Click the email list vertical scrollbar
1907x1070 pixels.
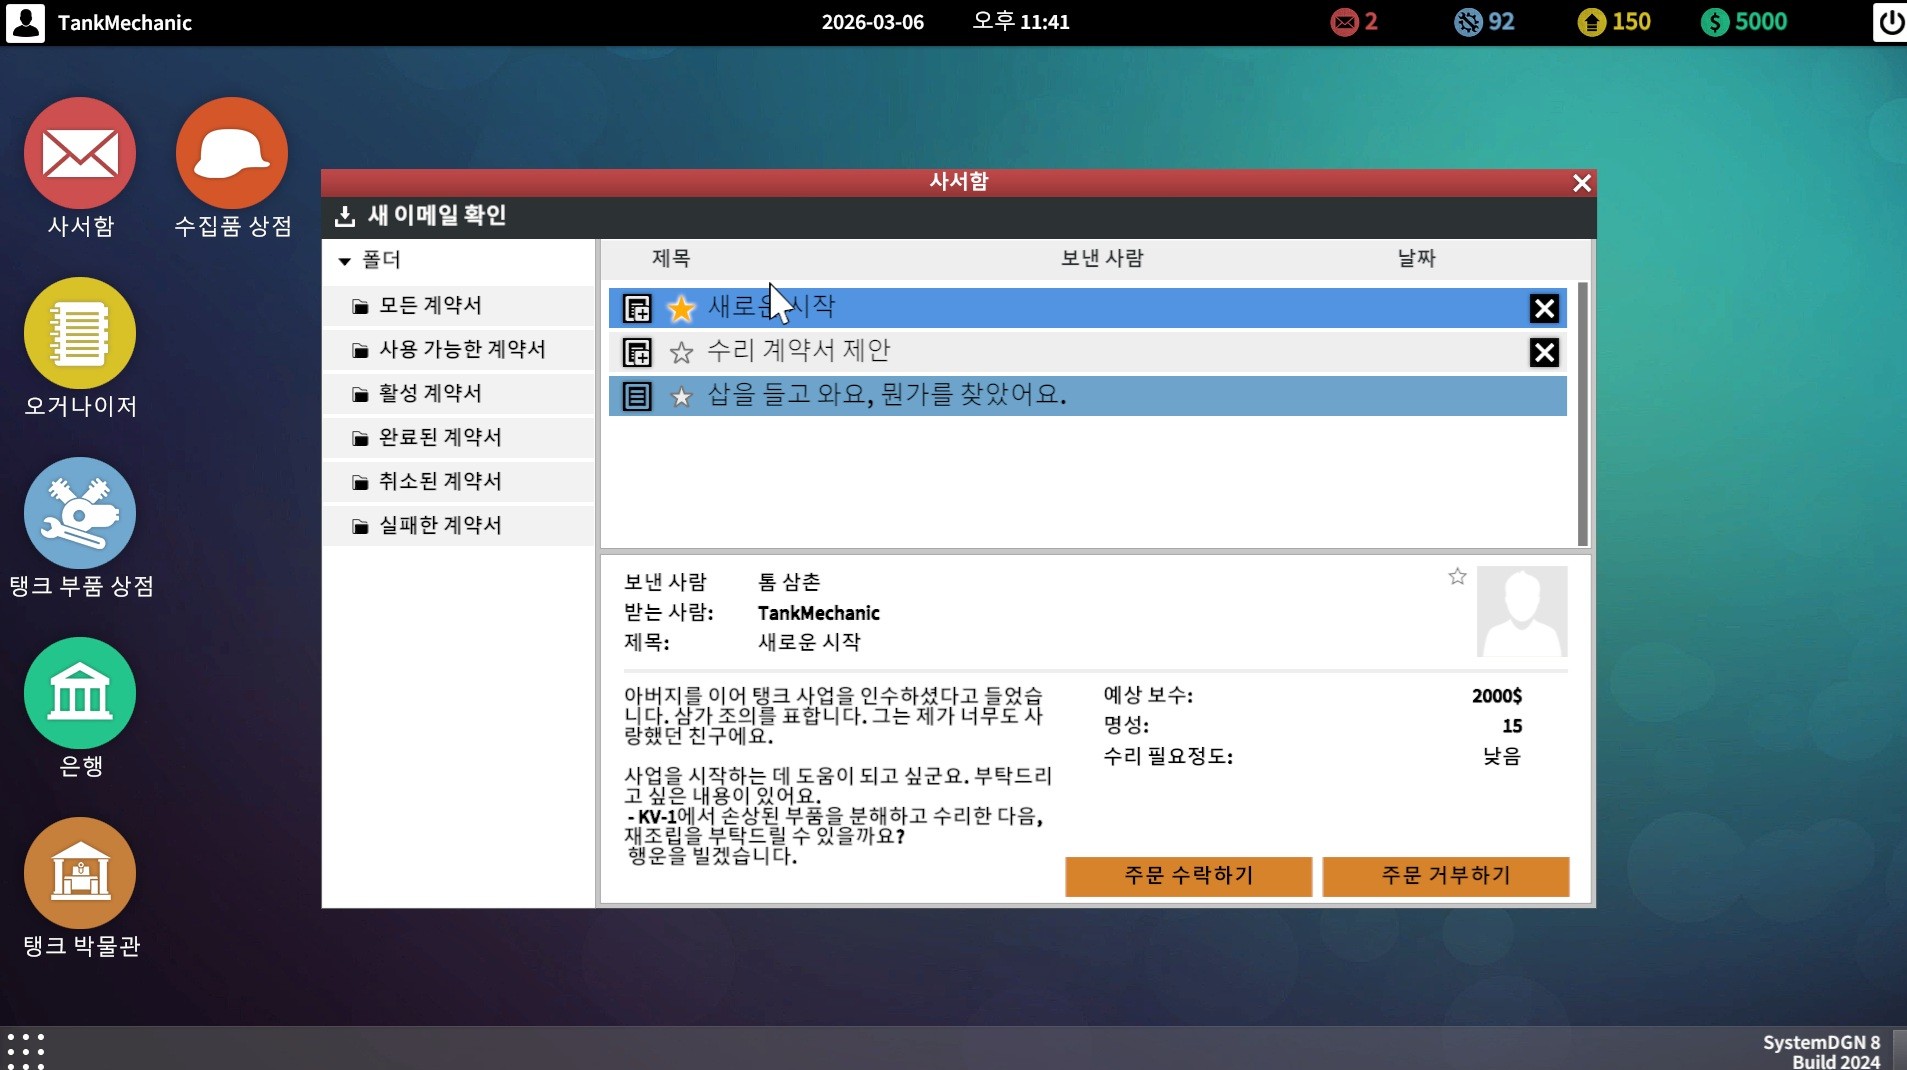[x=1582, y=414]
